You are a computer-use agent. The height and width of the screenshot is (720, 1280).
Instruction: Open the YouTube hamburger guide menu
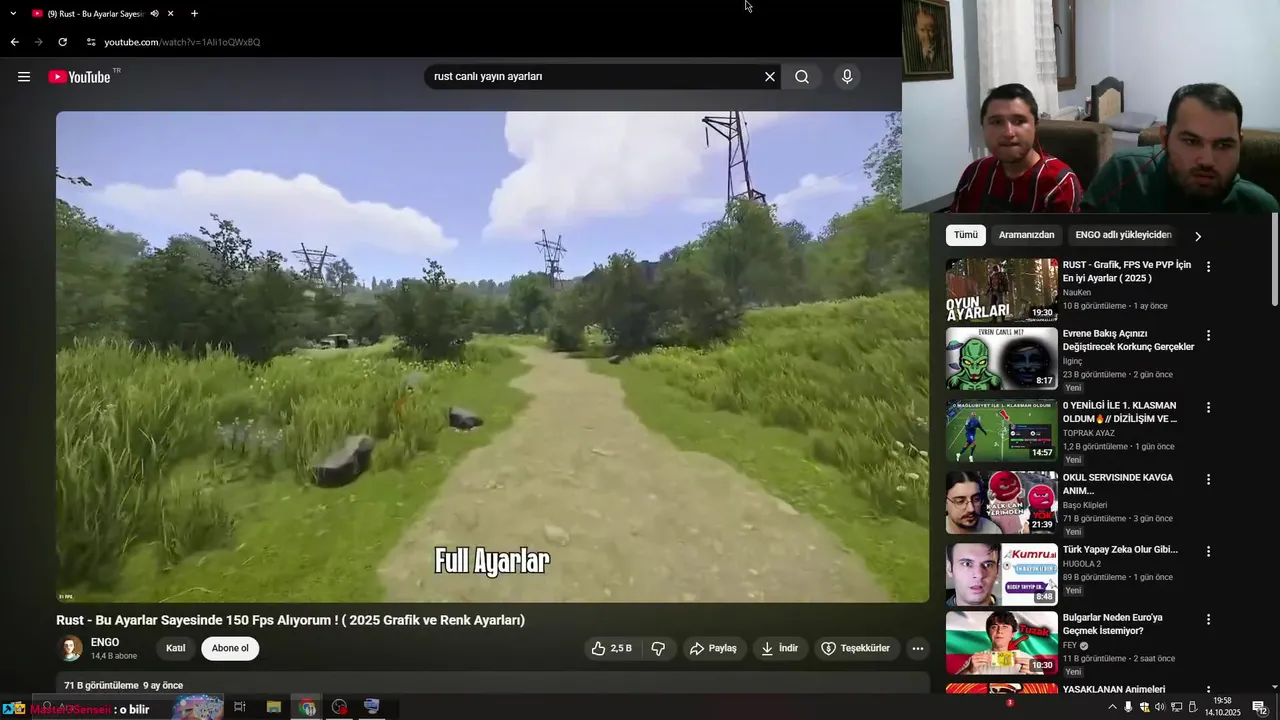click(24, 77)
